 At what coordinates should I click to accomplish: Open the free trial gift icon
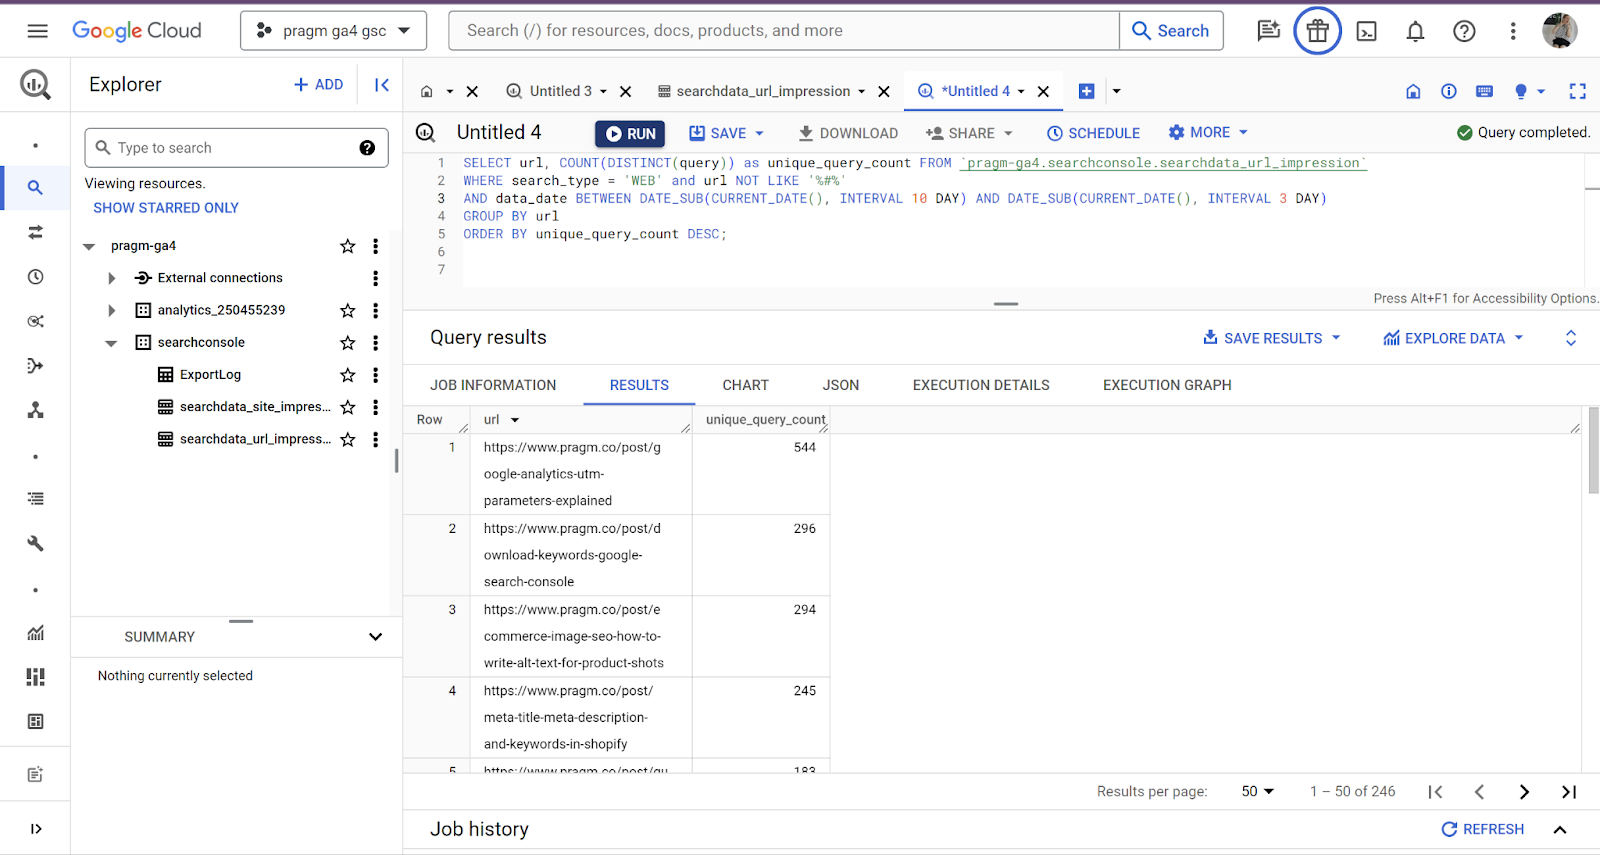1317,31
